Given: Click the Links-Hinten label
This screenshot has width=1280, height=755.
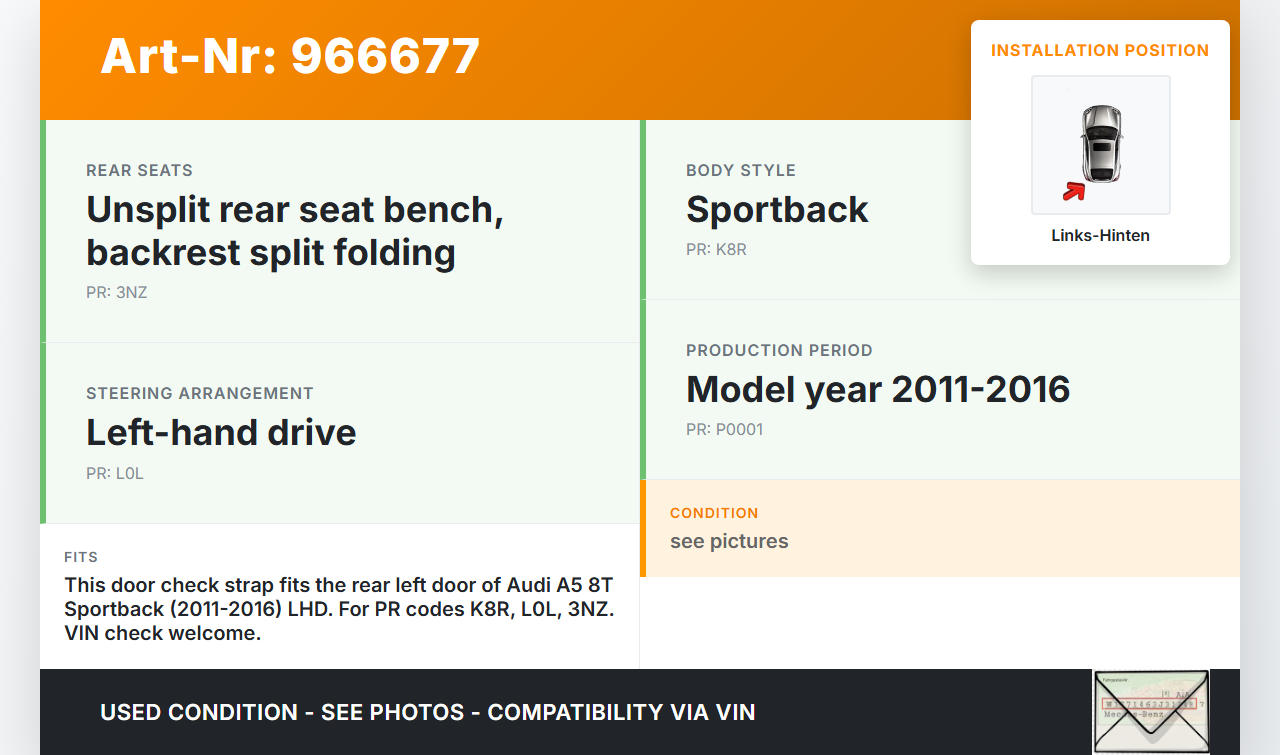Looking at the screenshot, I should (1100, 236).
